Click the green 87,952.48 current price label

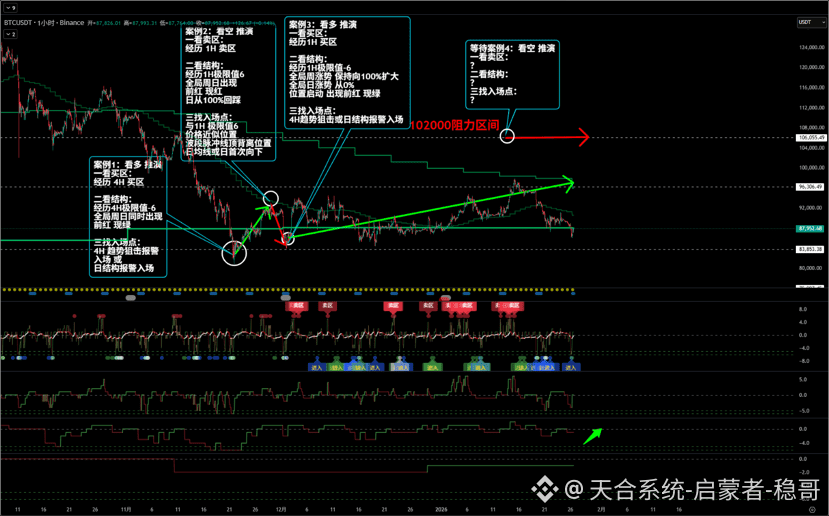810,228
